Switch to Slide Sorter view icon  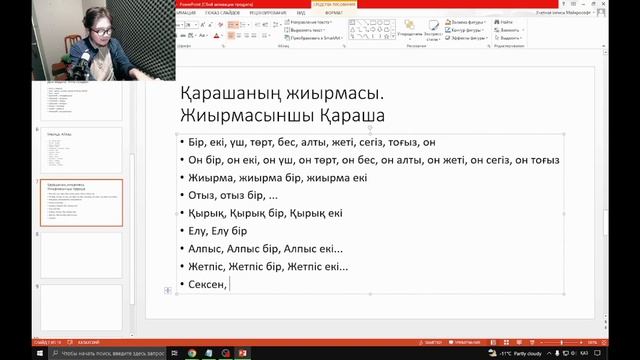[x=506, y=342]
